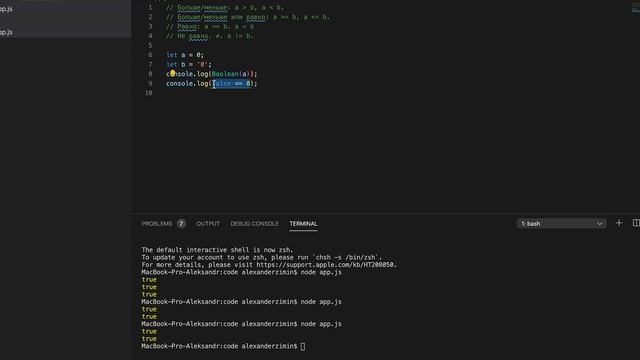Create a new terminal with the plus icon
This screenshot has height=360, width=640.
[619, 223]
